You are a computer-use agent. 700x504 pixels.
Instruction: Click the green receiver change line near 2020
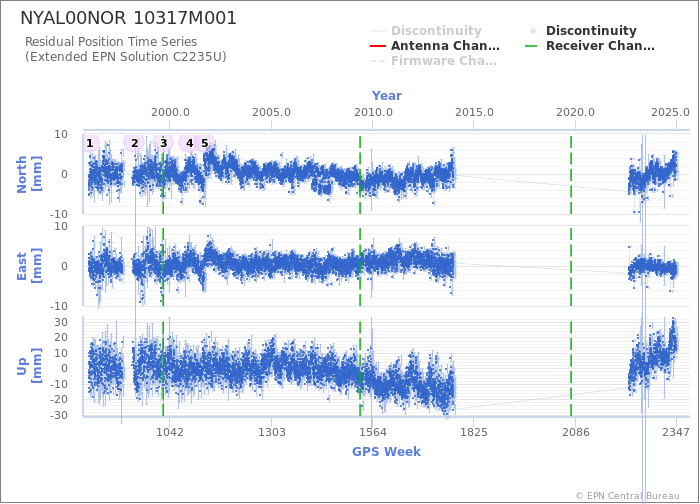pyautogui.click(x=571, y=277)
